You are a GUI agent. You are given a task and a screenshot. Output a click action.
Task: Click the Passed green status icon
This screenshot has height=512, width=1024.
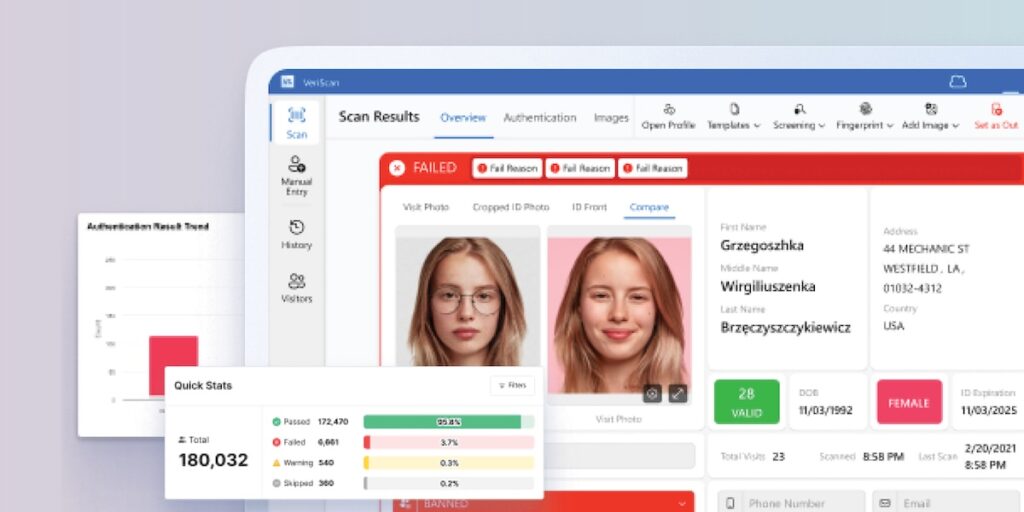(x=276, y=422)
